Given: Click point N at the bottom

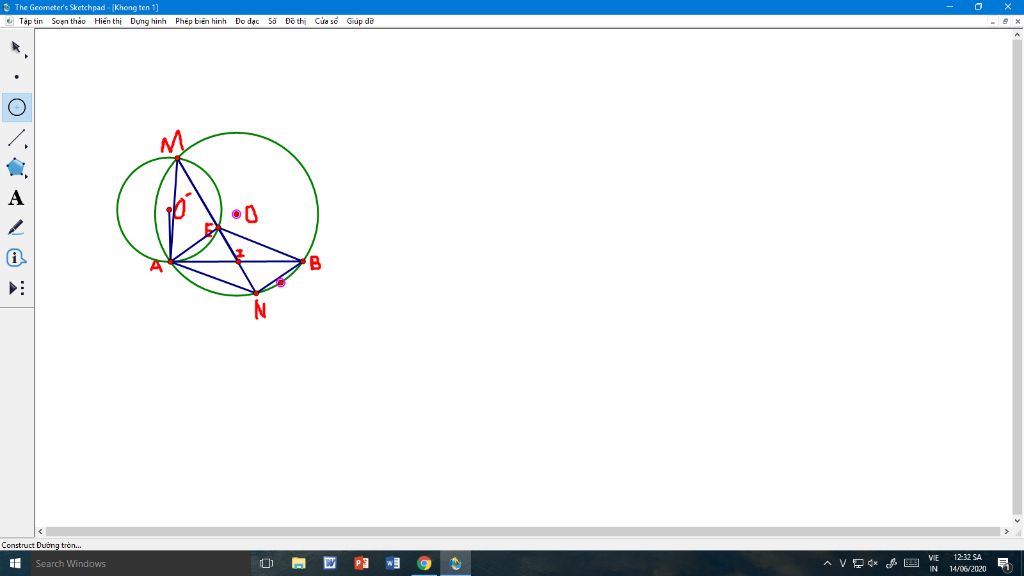Looking at the screenshot, I should click(256, 293).
